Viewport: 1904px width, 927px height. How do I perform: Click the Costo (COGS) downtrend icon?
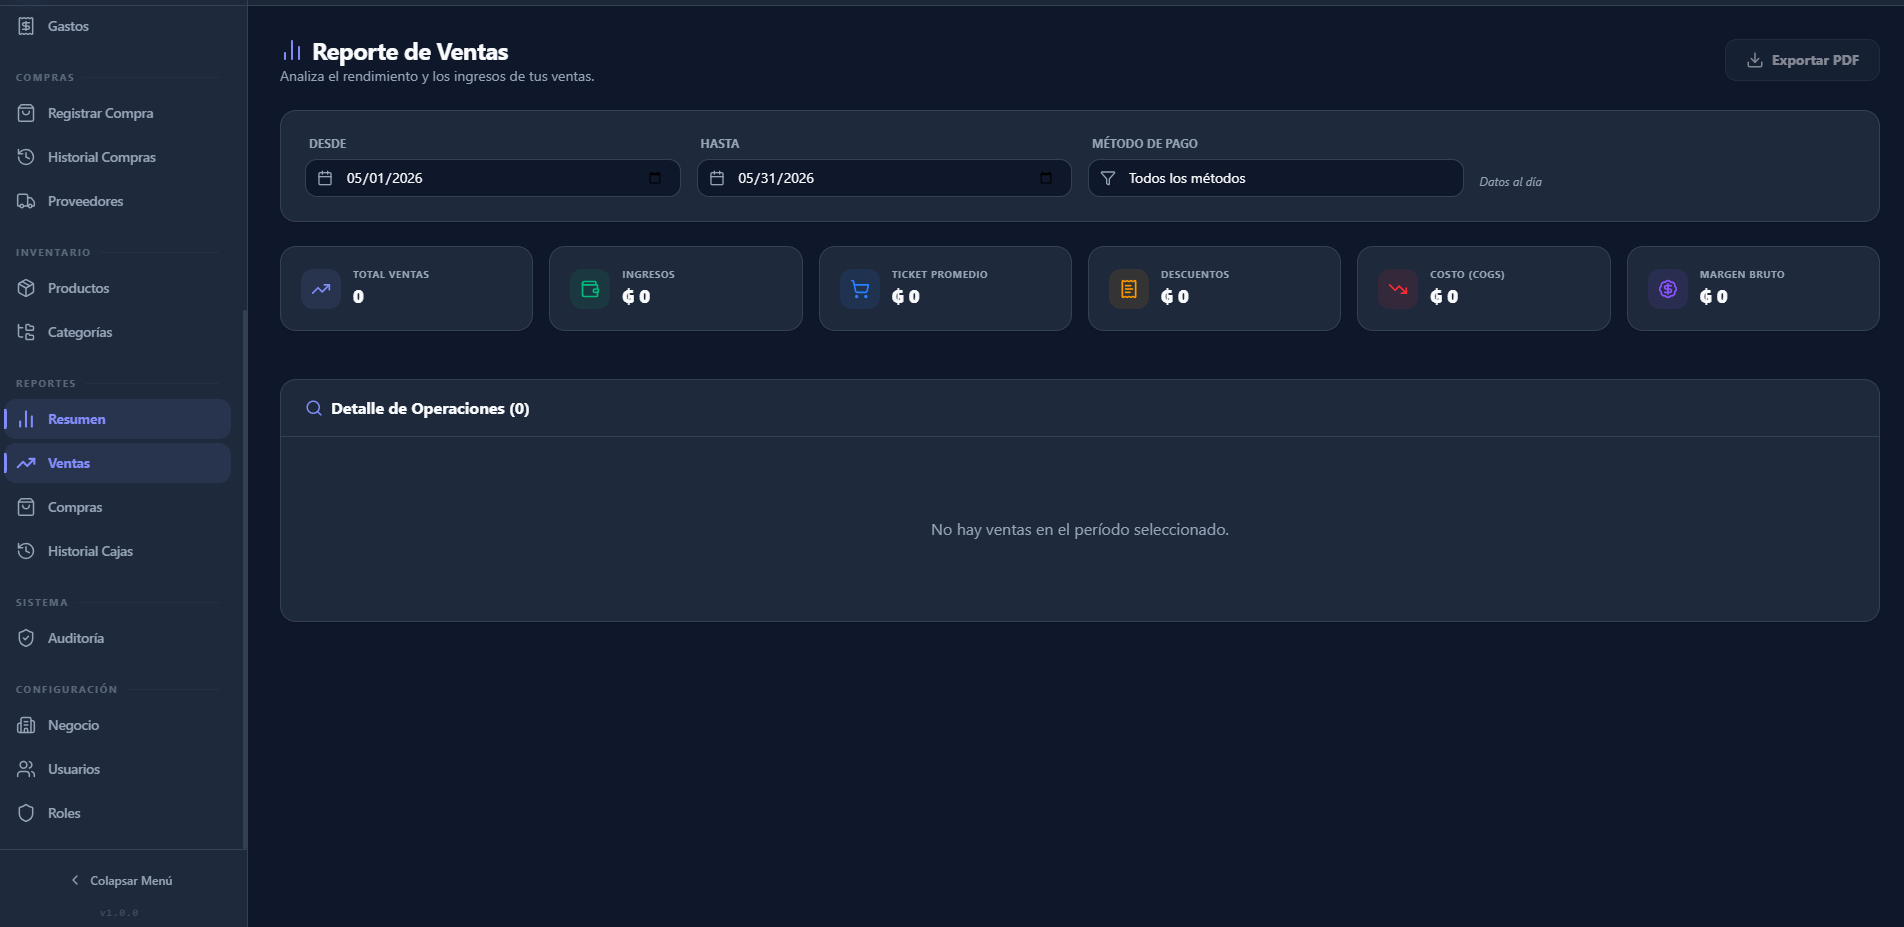pos(1398,289)
